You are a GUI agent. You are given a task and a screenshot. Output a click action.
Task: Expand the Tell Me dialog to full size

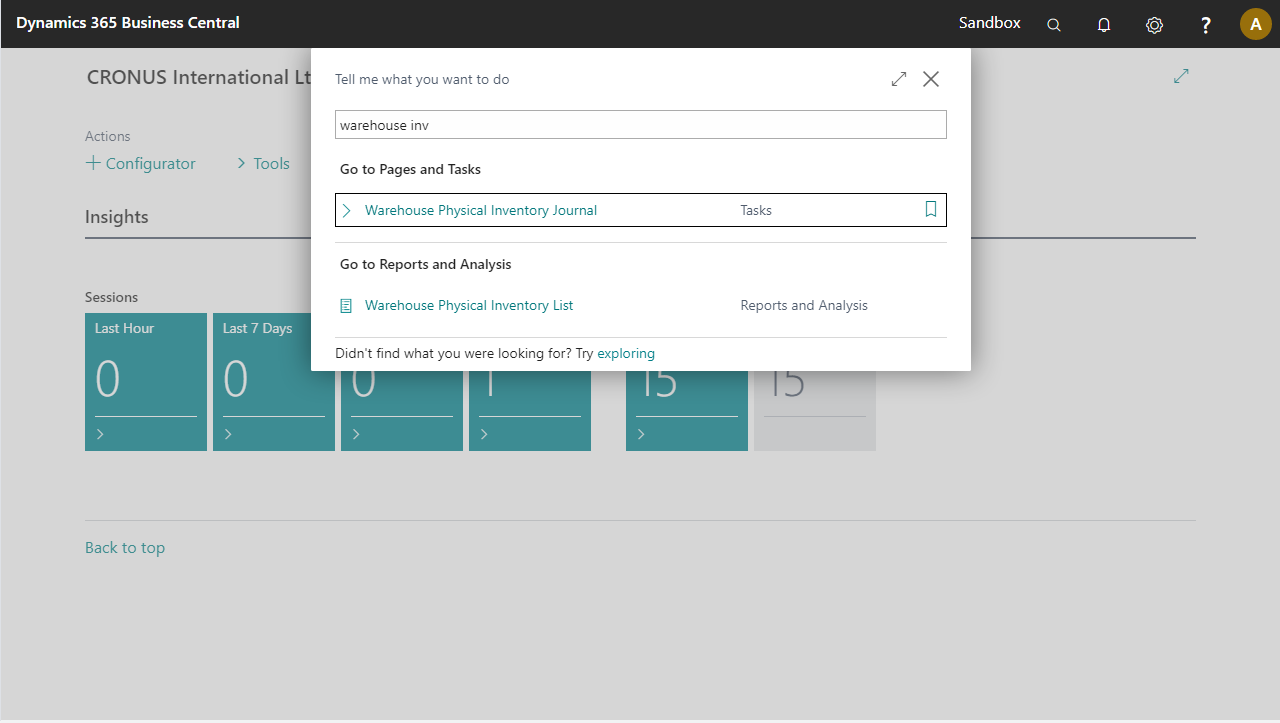[899, 79]
